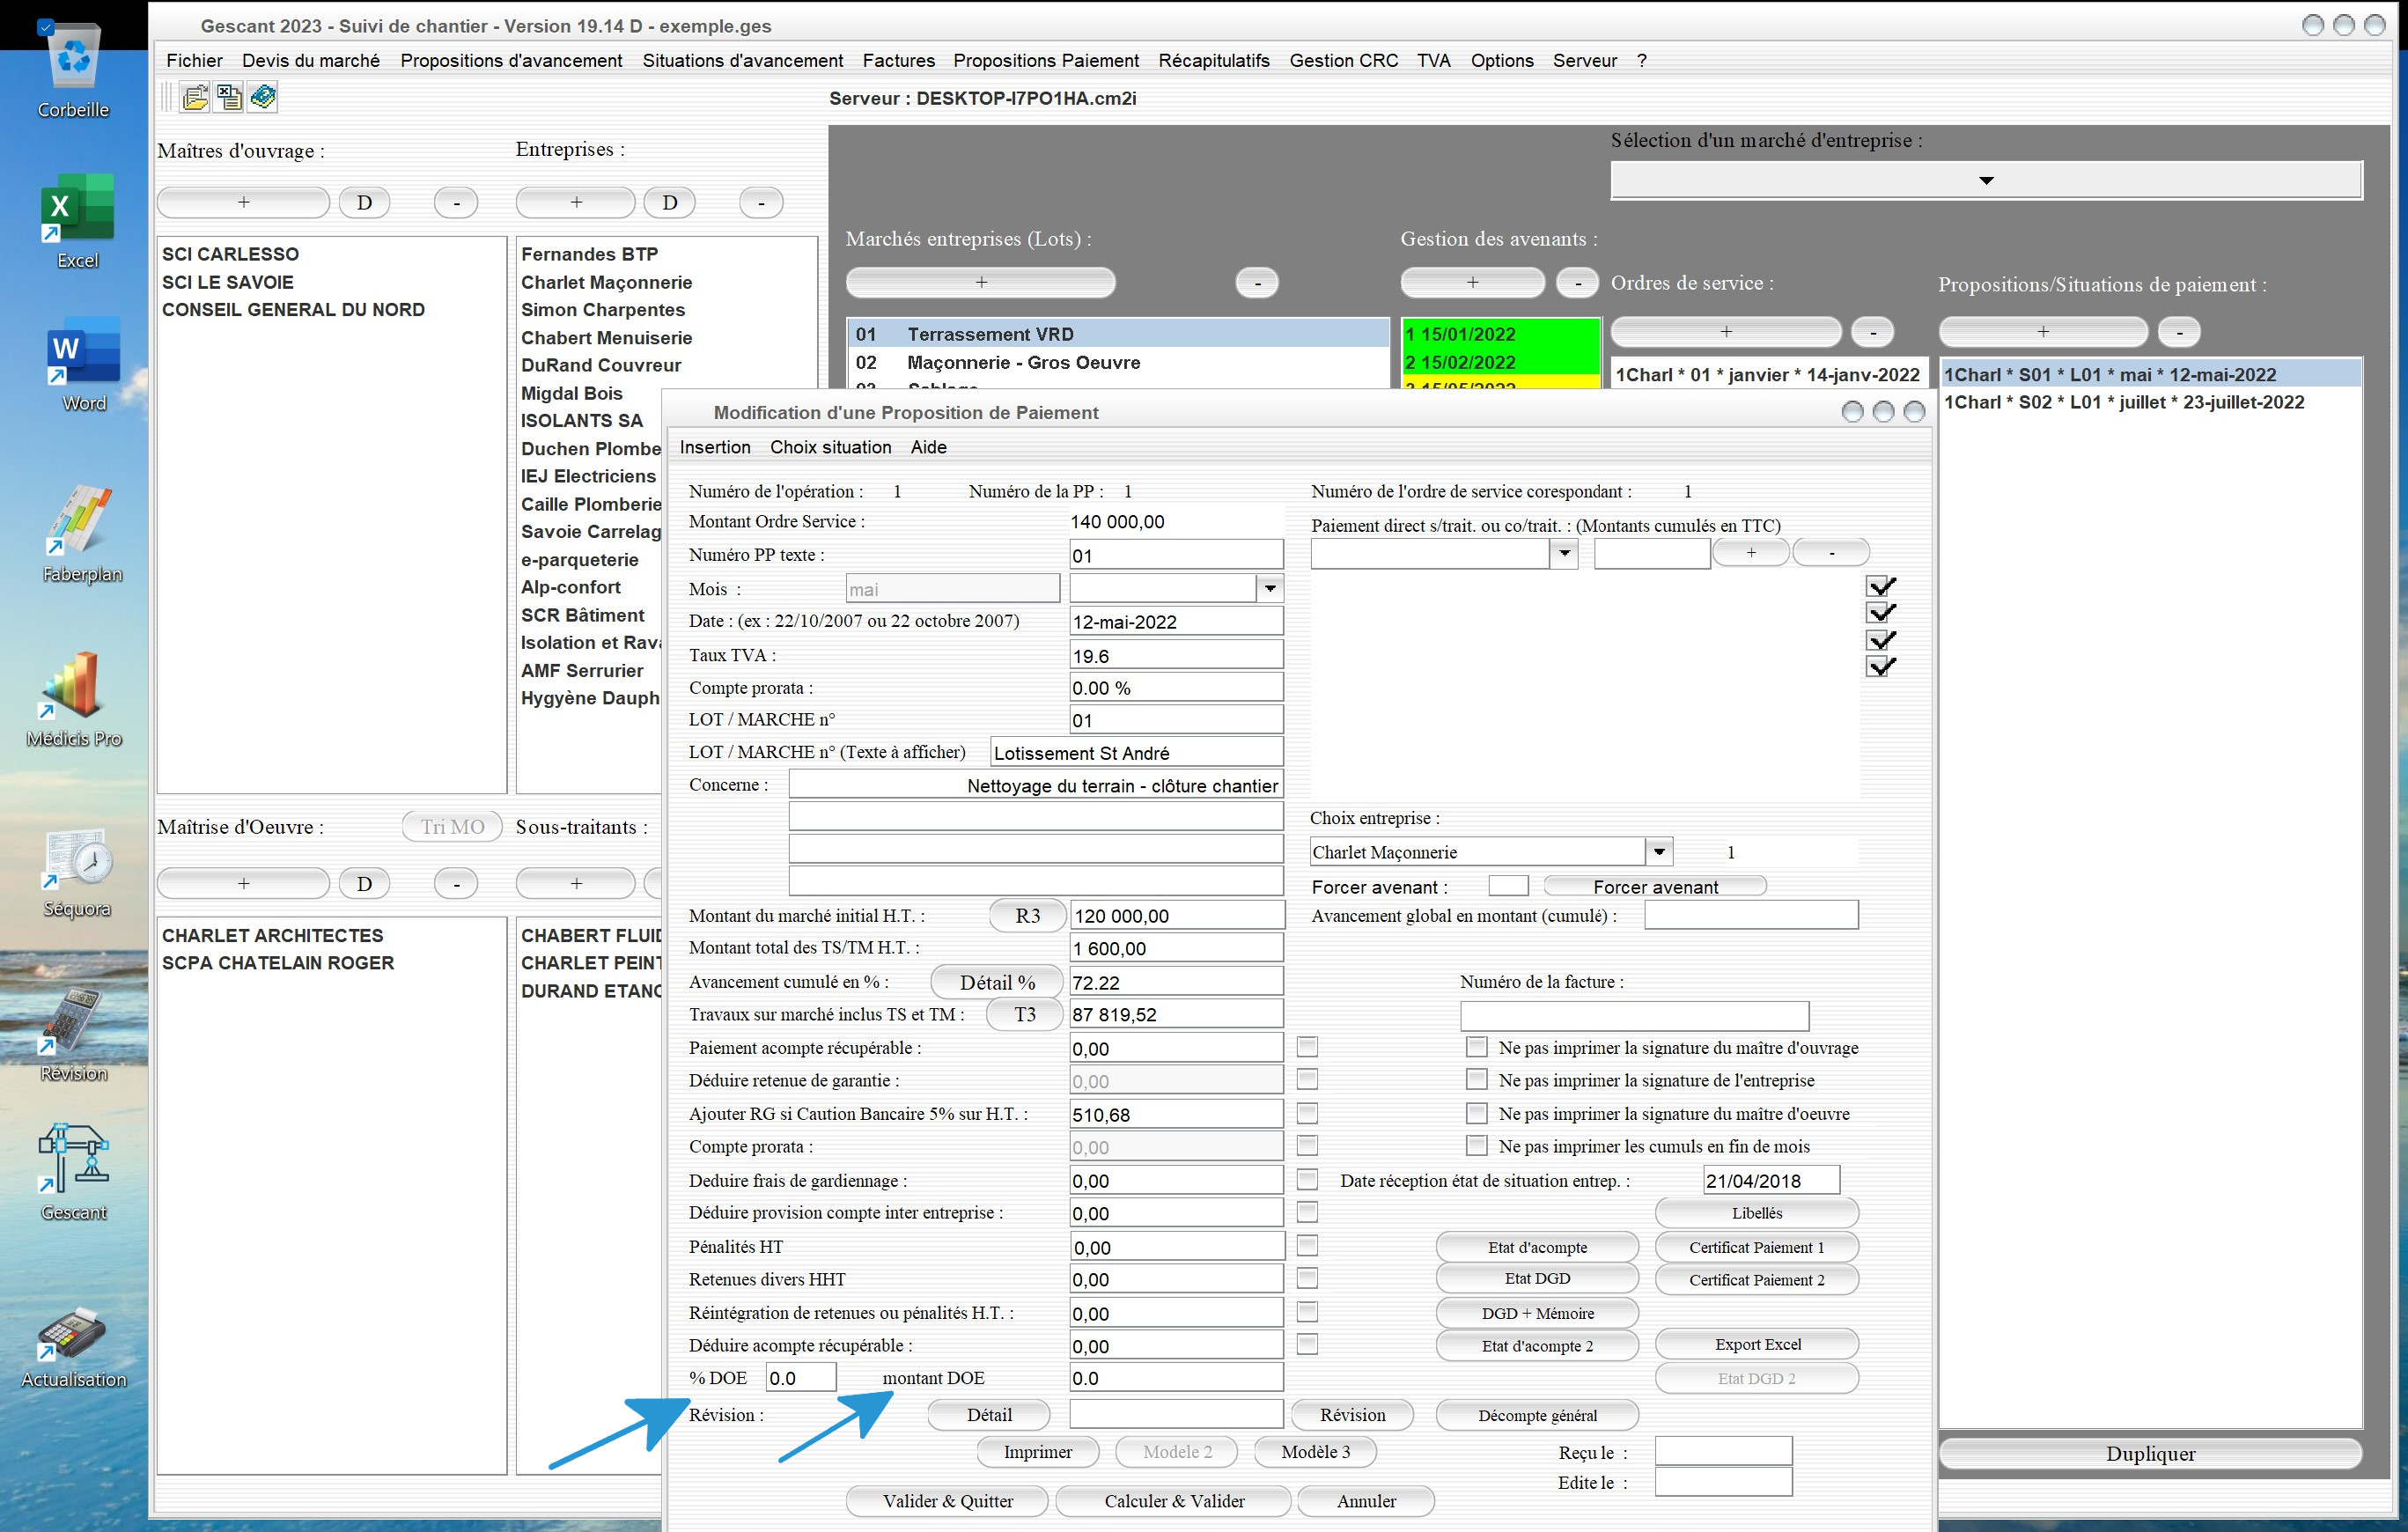Click the Date réception field showing 21/04/2018
Screen dimensions: 2408x1532
1771,1180
